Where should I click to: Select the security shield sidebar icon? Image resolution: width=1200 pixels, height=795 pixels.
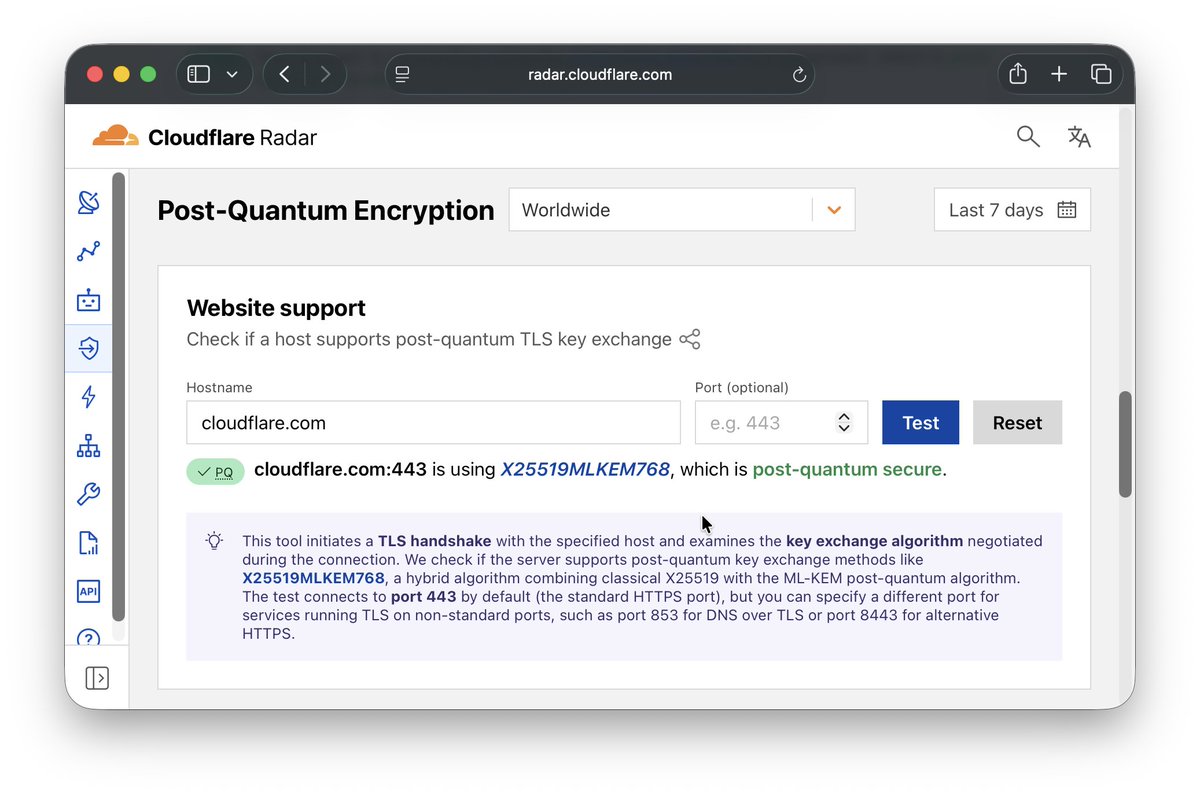89,349
